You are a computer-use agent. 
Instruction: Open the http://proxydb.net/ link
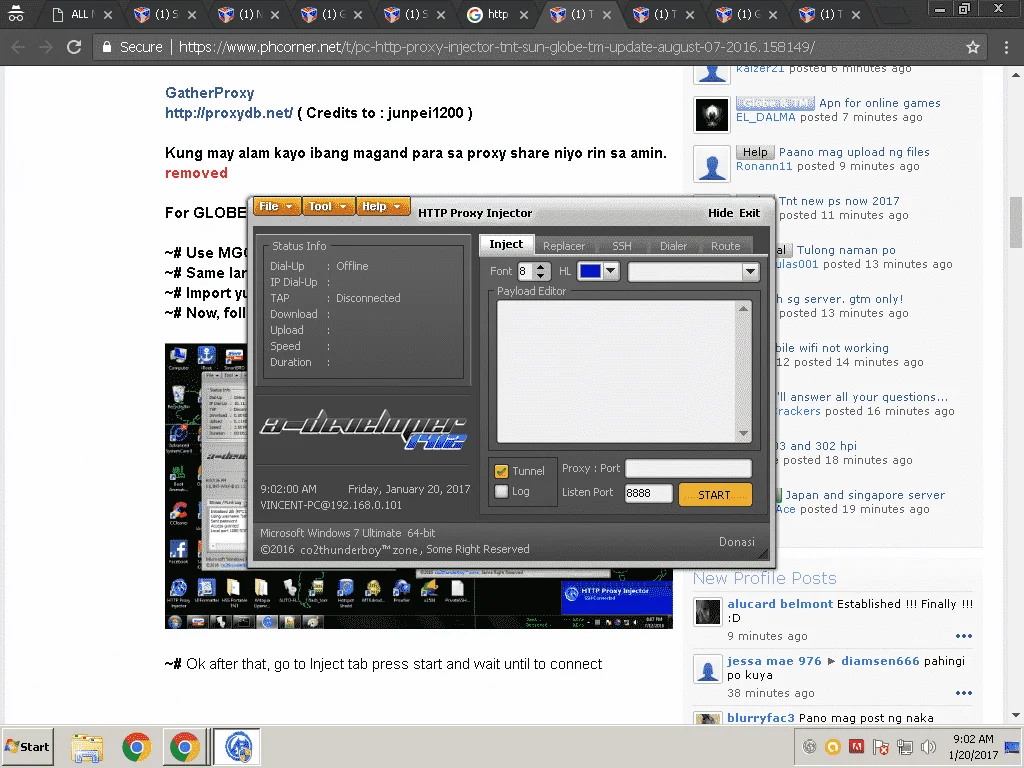(x=229, y=113)
